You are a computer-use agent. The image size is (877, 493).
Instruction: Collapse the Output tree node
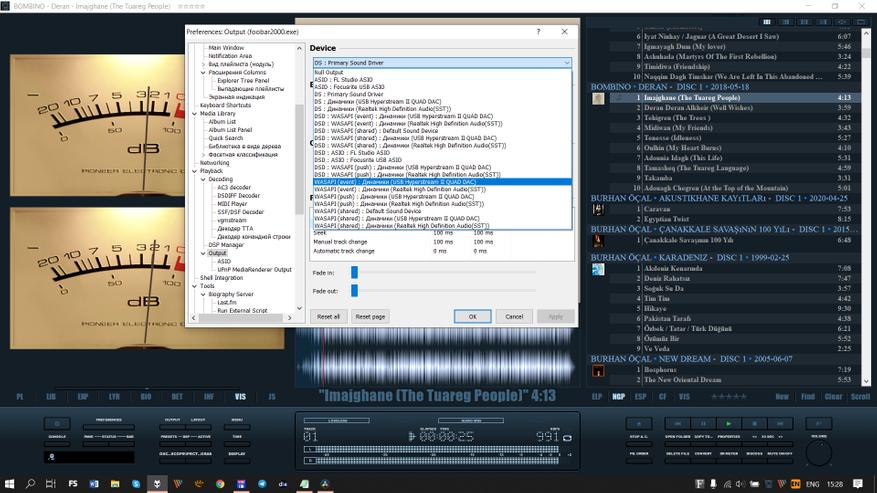point(203,253)
